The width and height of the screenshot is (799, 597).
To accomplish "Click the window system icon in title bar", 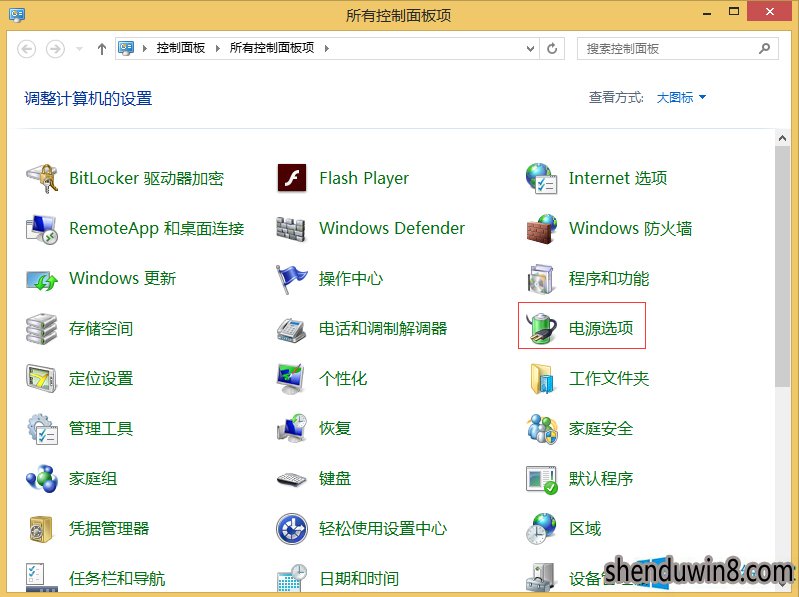I will coord(17,14).
